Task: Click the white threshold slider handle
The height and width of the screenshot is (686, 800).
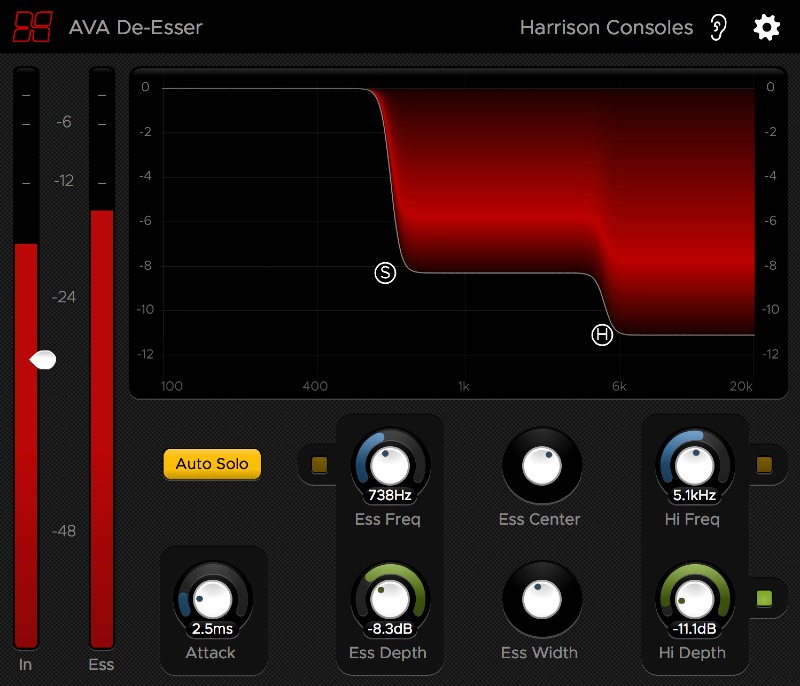Action: (x=43, y=360)
